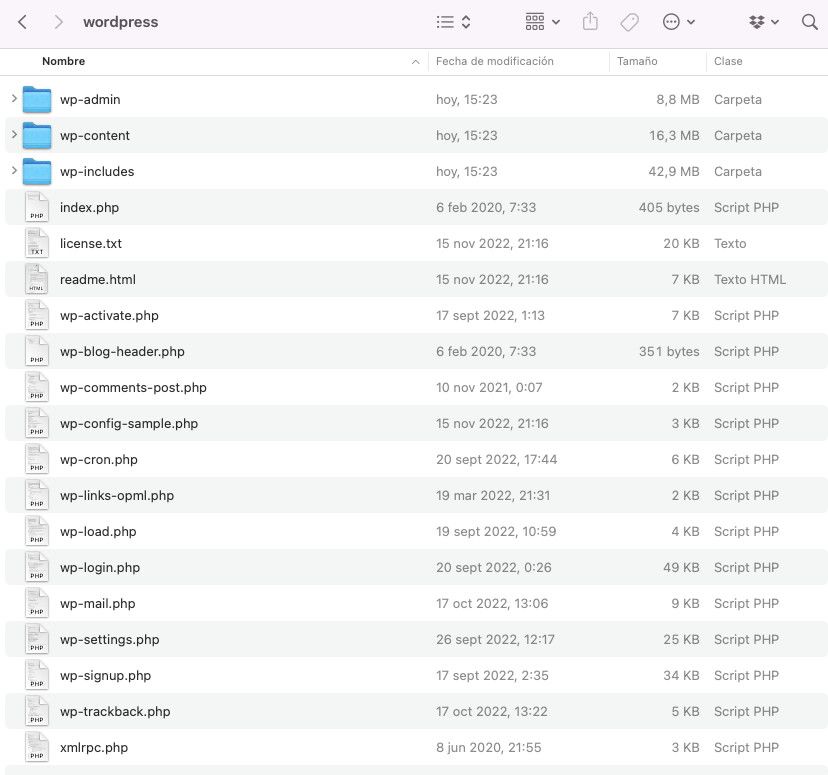This screenshot has width=828, height=775.
Task: Click the file name wp-config-sample.php
Action: tap(129, 424)
